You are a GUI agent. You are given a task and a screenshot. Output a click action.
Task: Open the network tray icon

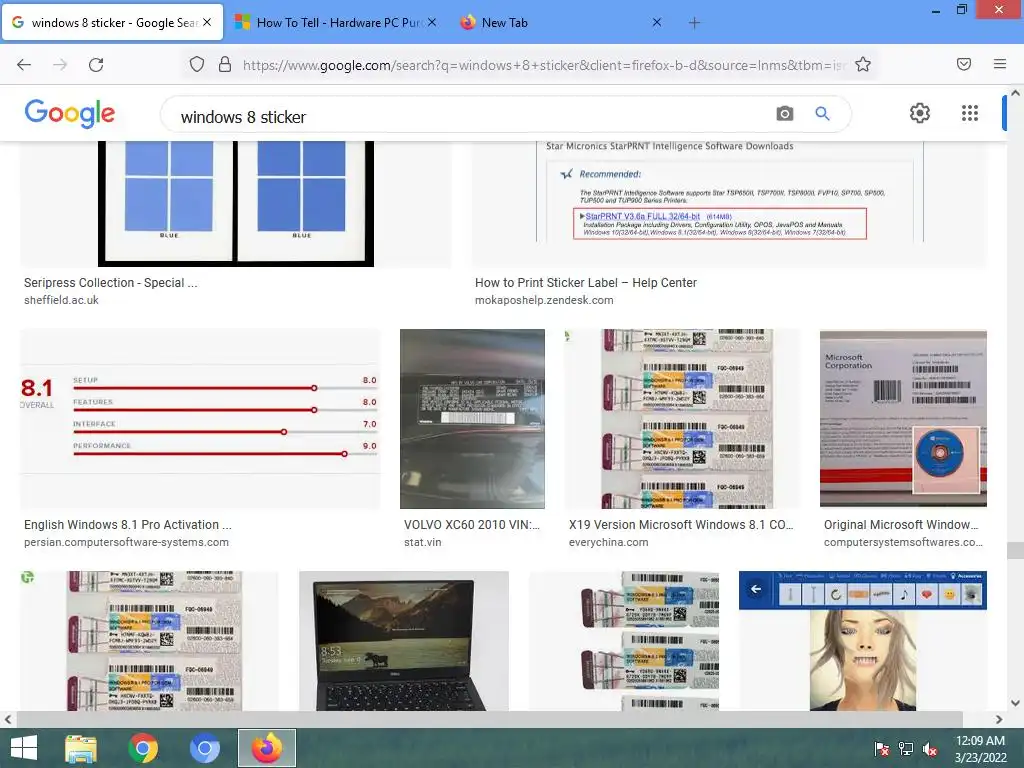tap(906, 748)
